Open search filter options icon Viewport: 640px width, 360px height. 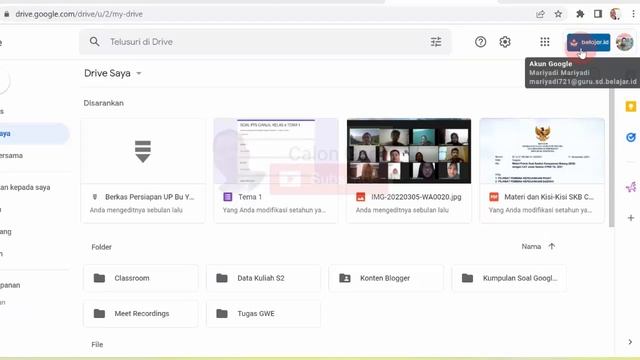pos(436,42)
